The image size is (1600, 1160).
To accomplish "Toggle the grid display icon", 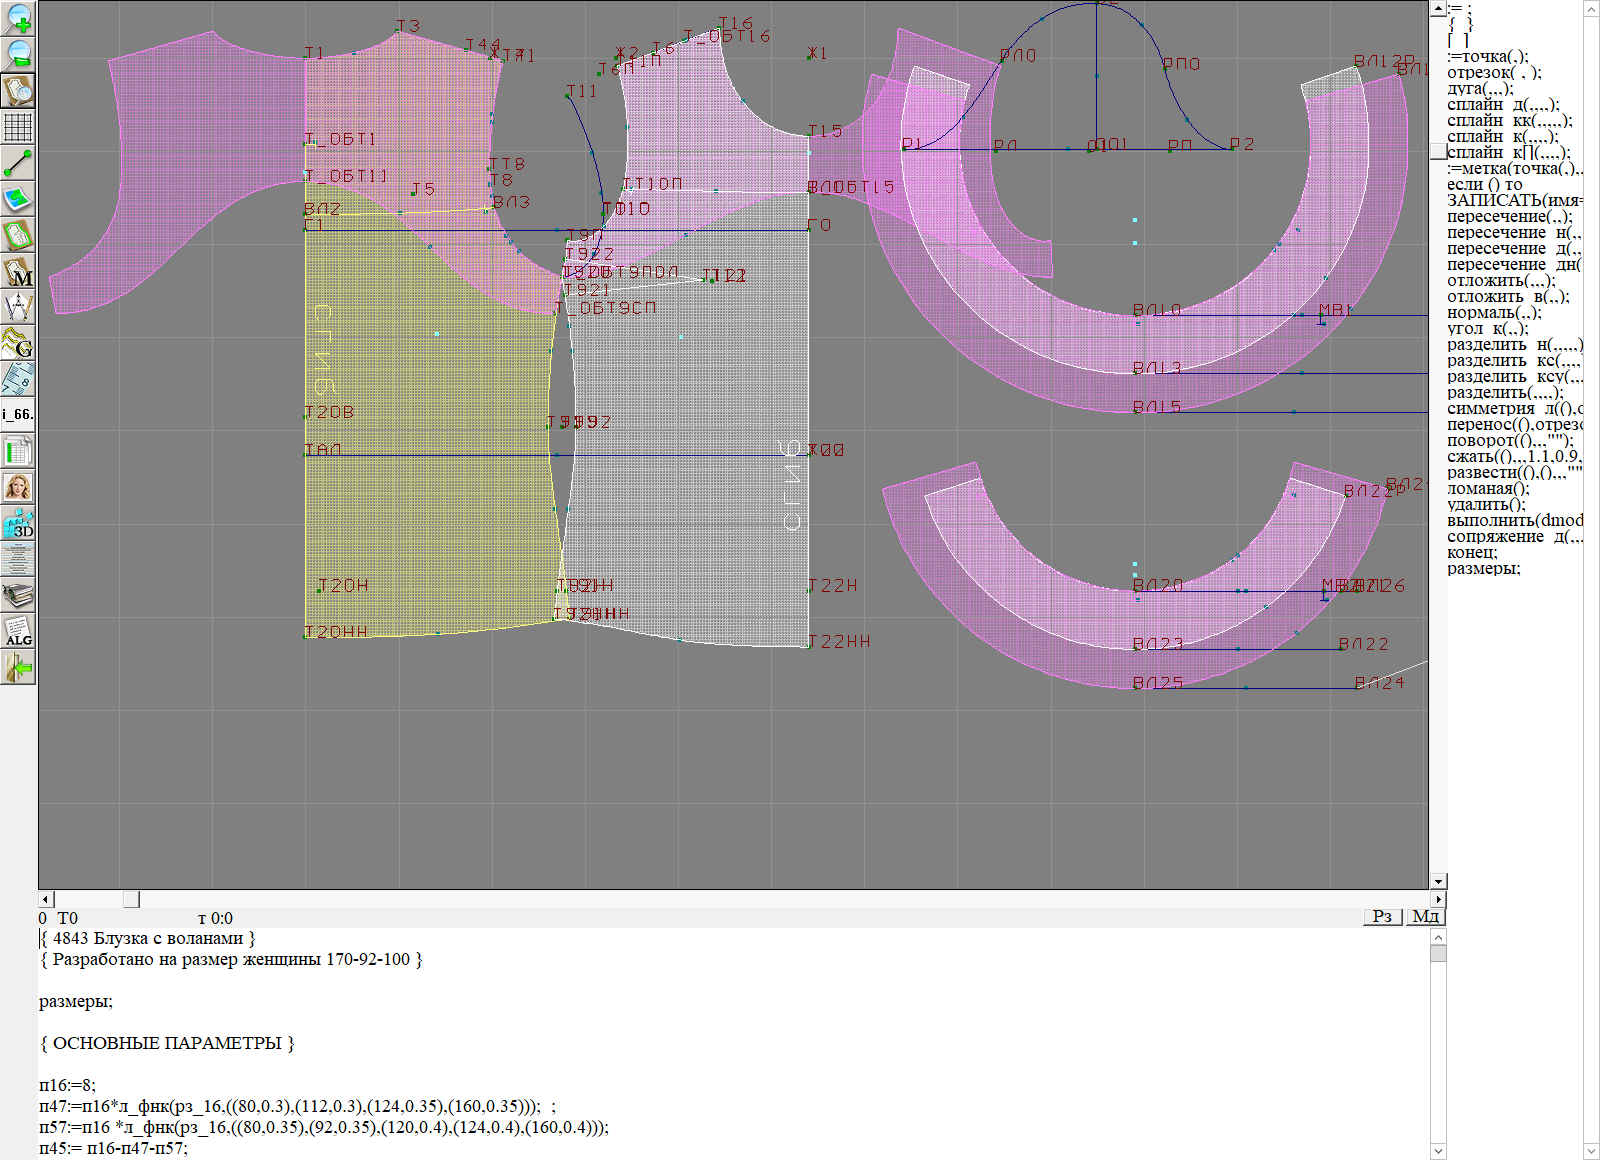I will (18, 127).
